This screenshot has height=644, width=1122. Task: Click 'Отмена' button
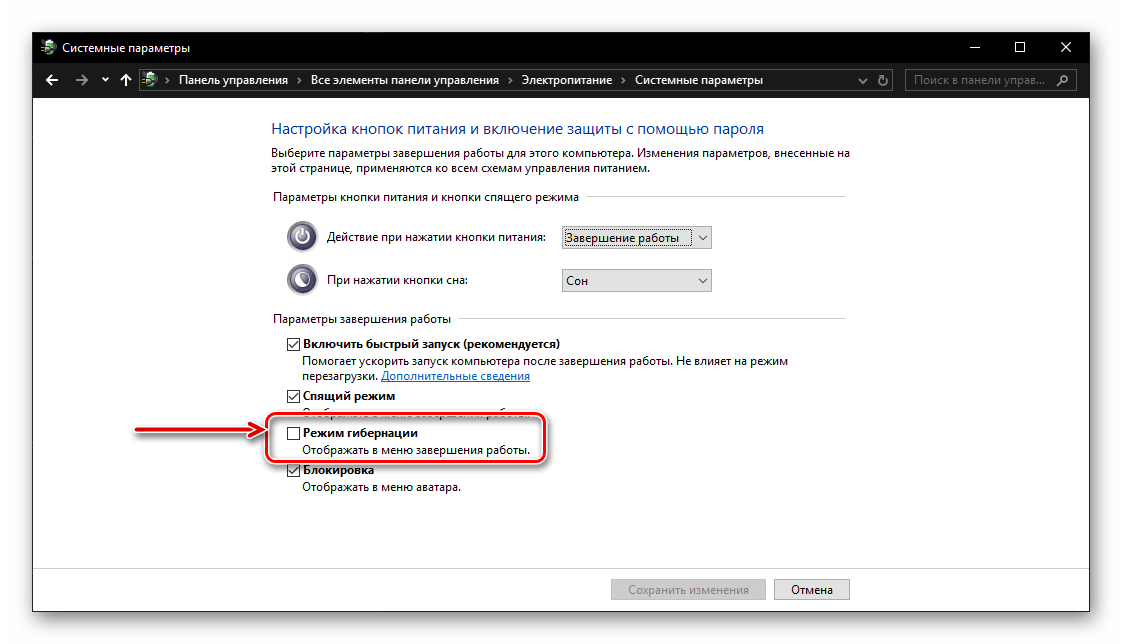click(x=811, y=590)
